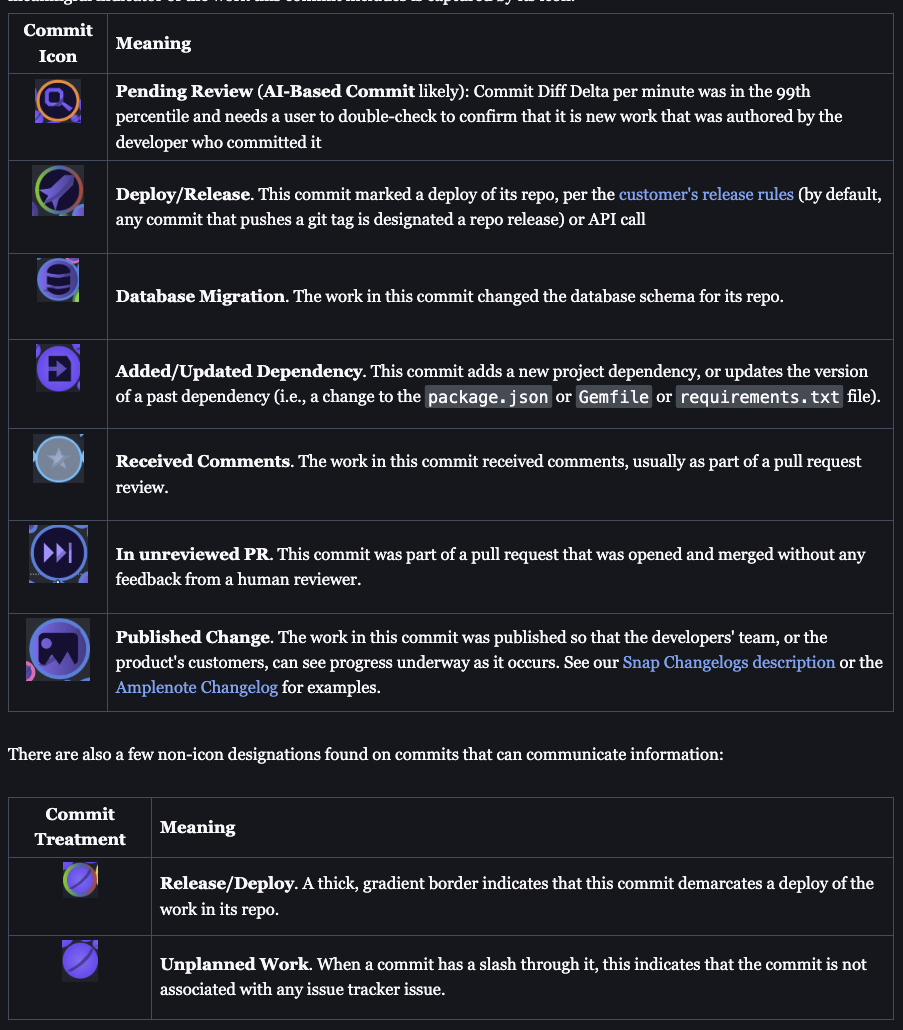Click the Added/Updated Dependency arrow icon
Image resolution: width=903 pixels, height=1030 pixels.
click(x=57, y=367)
